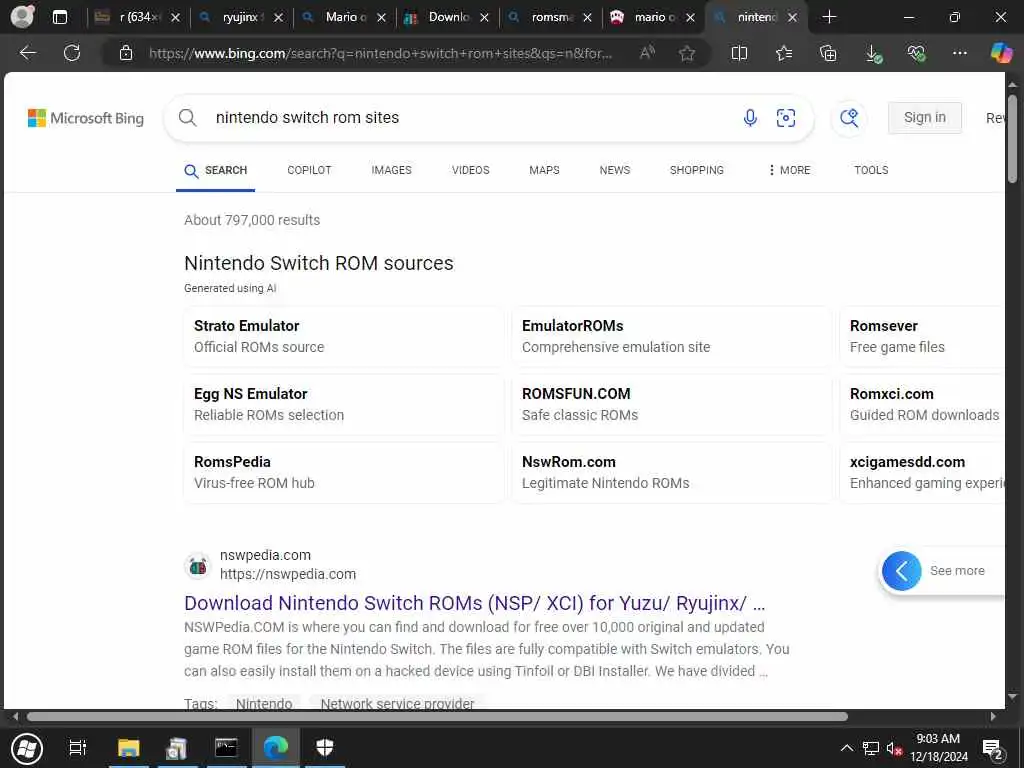Open Browser essentials heart icon
Image resolution: width=1024 pixels, height=768 pixels.
point(916,53)
